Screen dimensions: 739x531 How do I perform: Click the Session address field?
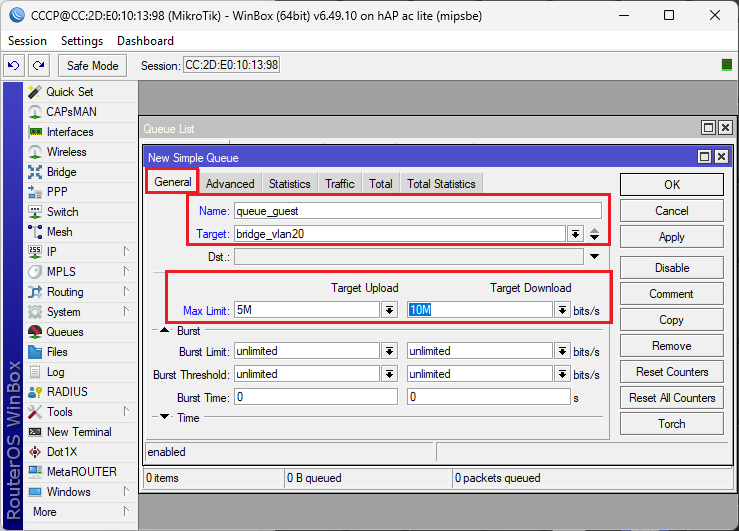click(x=231, y=65)
